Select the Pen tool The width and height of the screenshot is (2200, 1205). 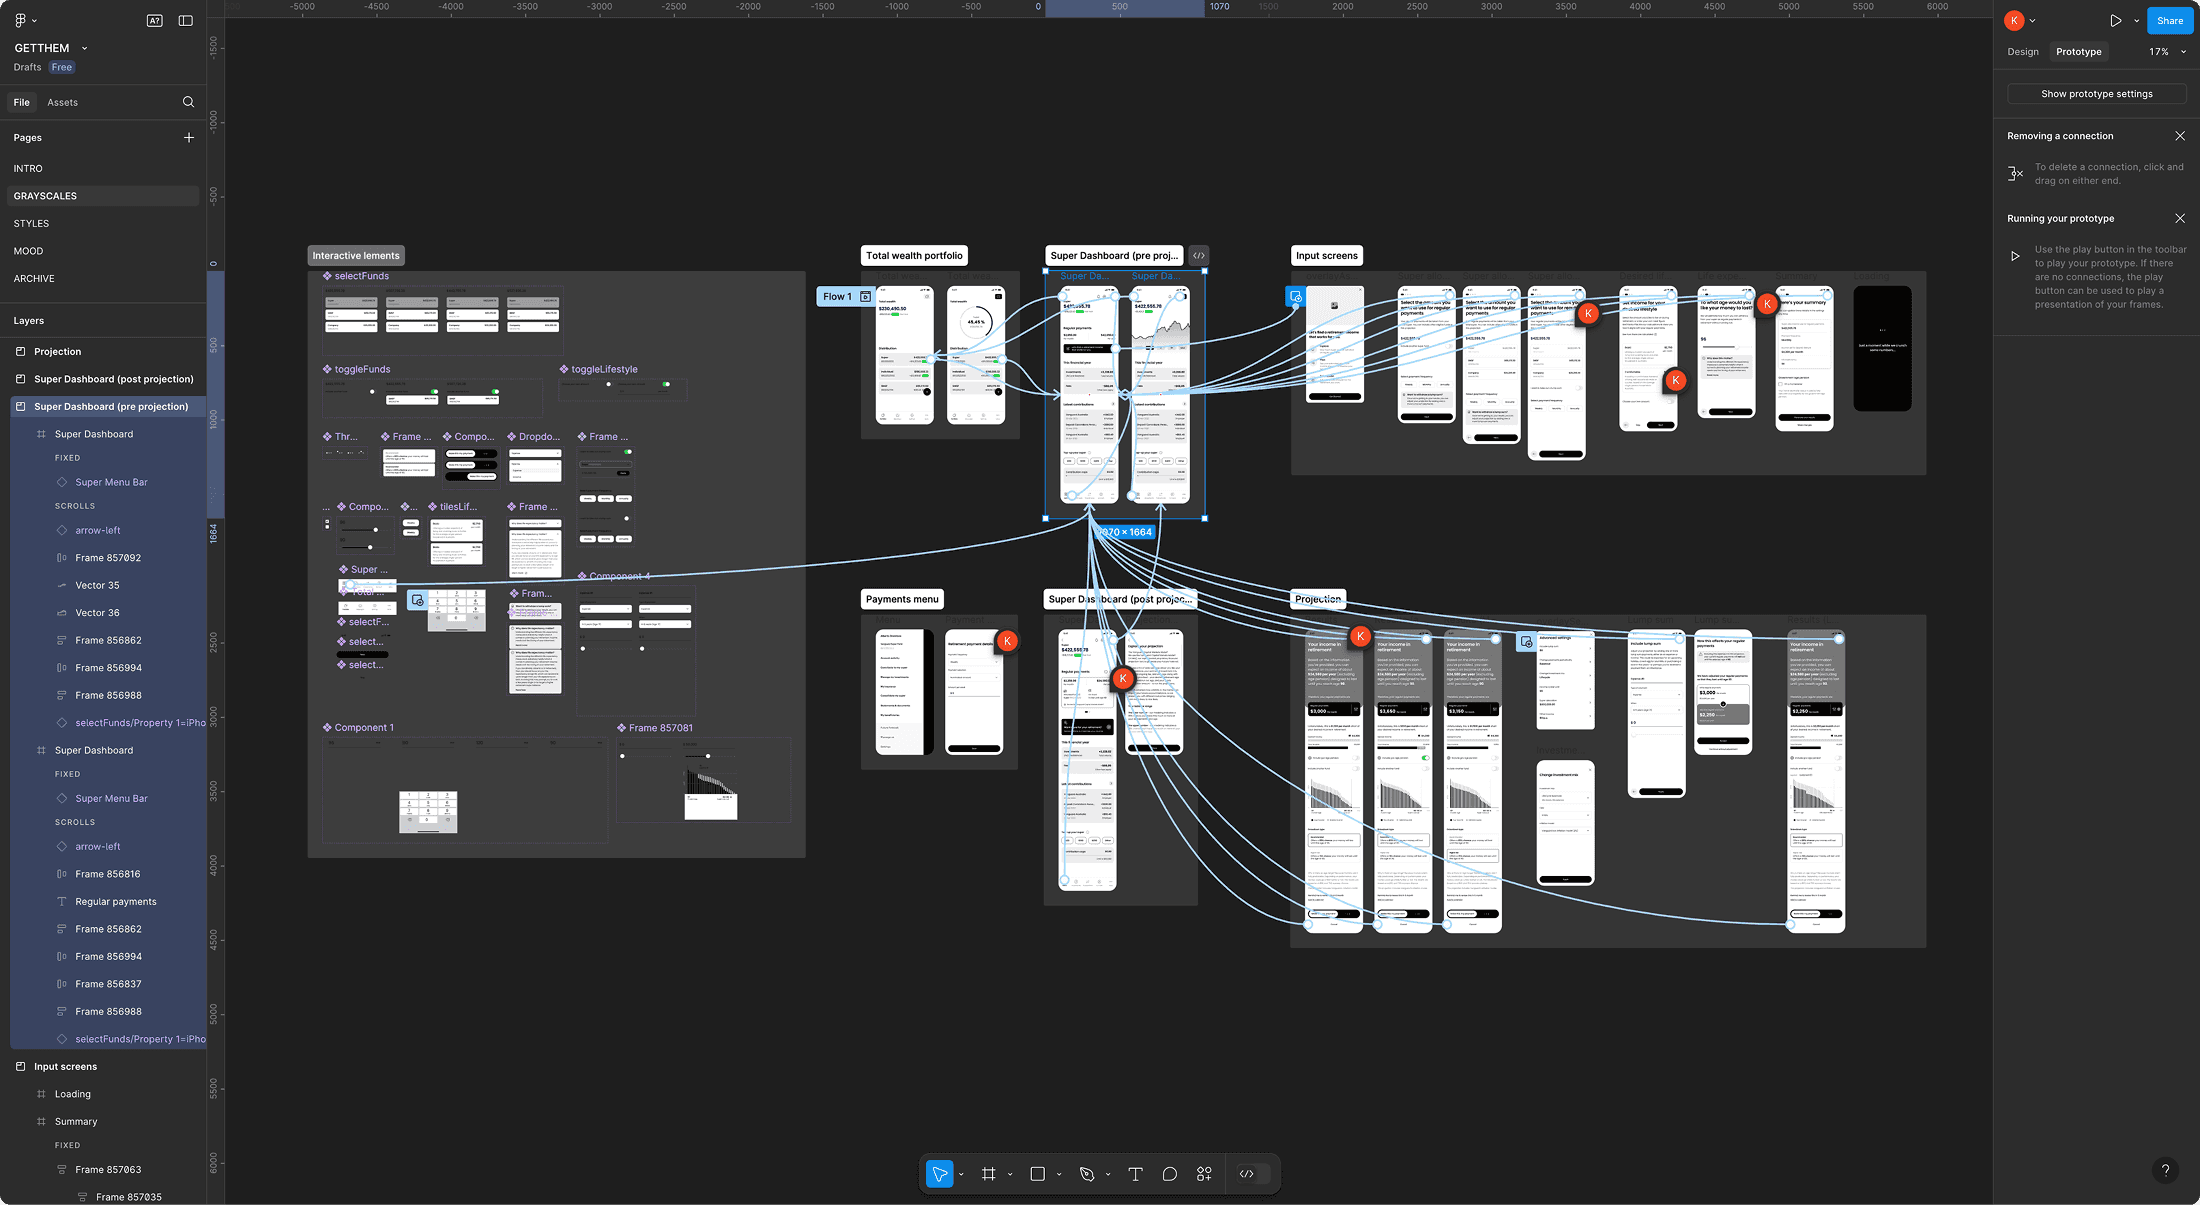click(1087, 1174)
